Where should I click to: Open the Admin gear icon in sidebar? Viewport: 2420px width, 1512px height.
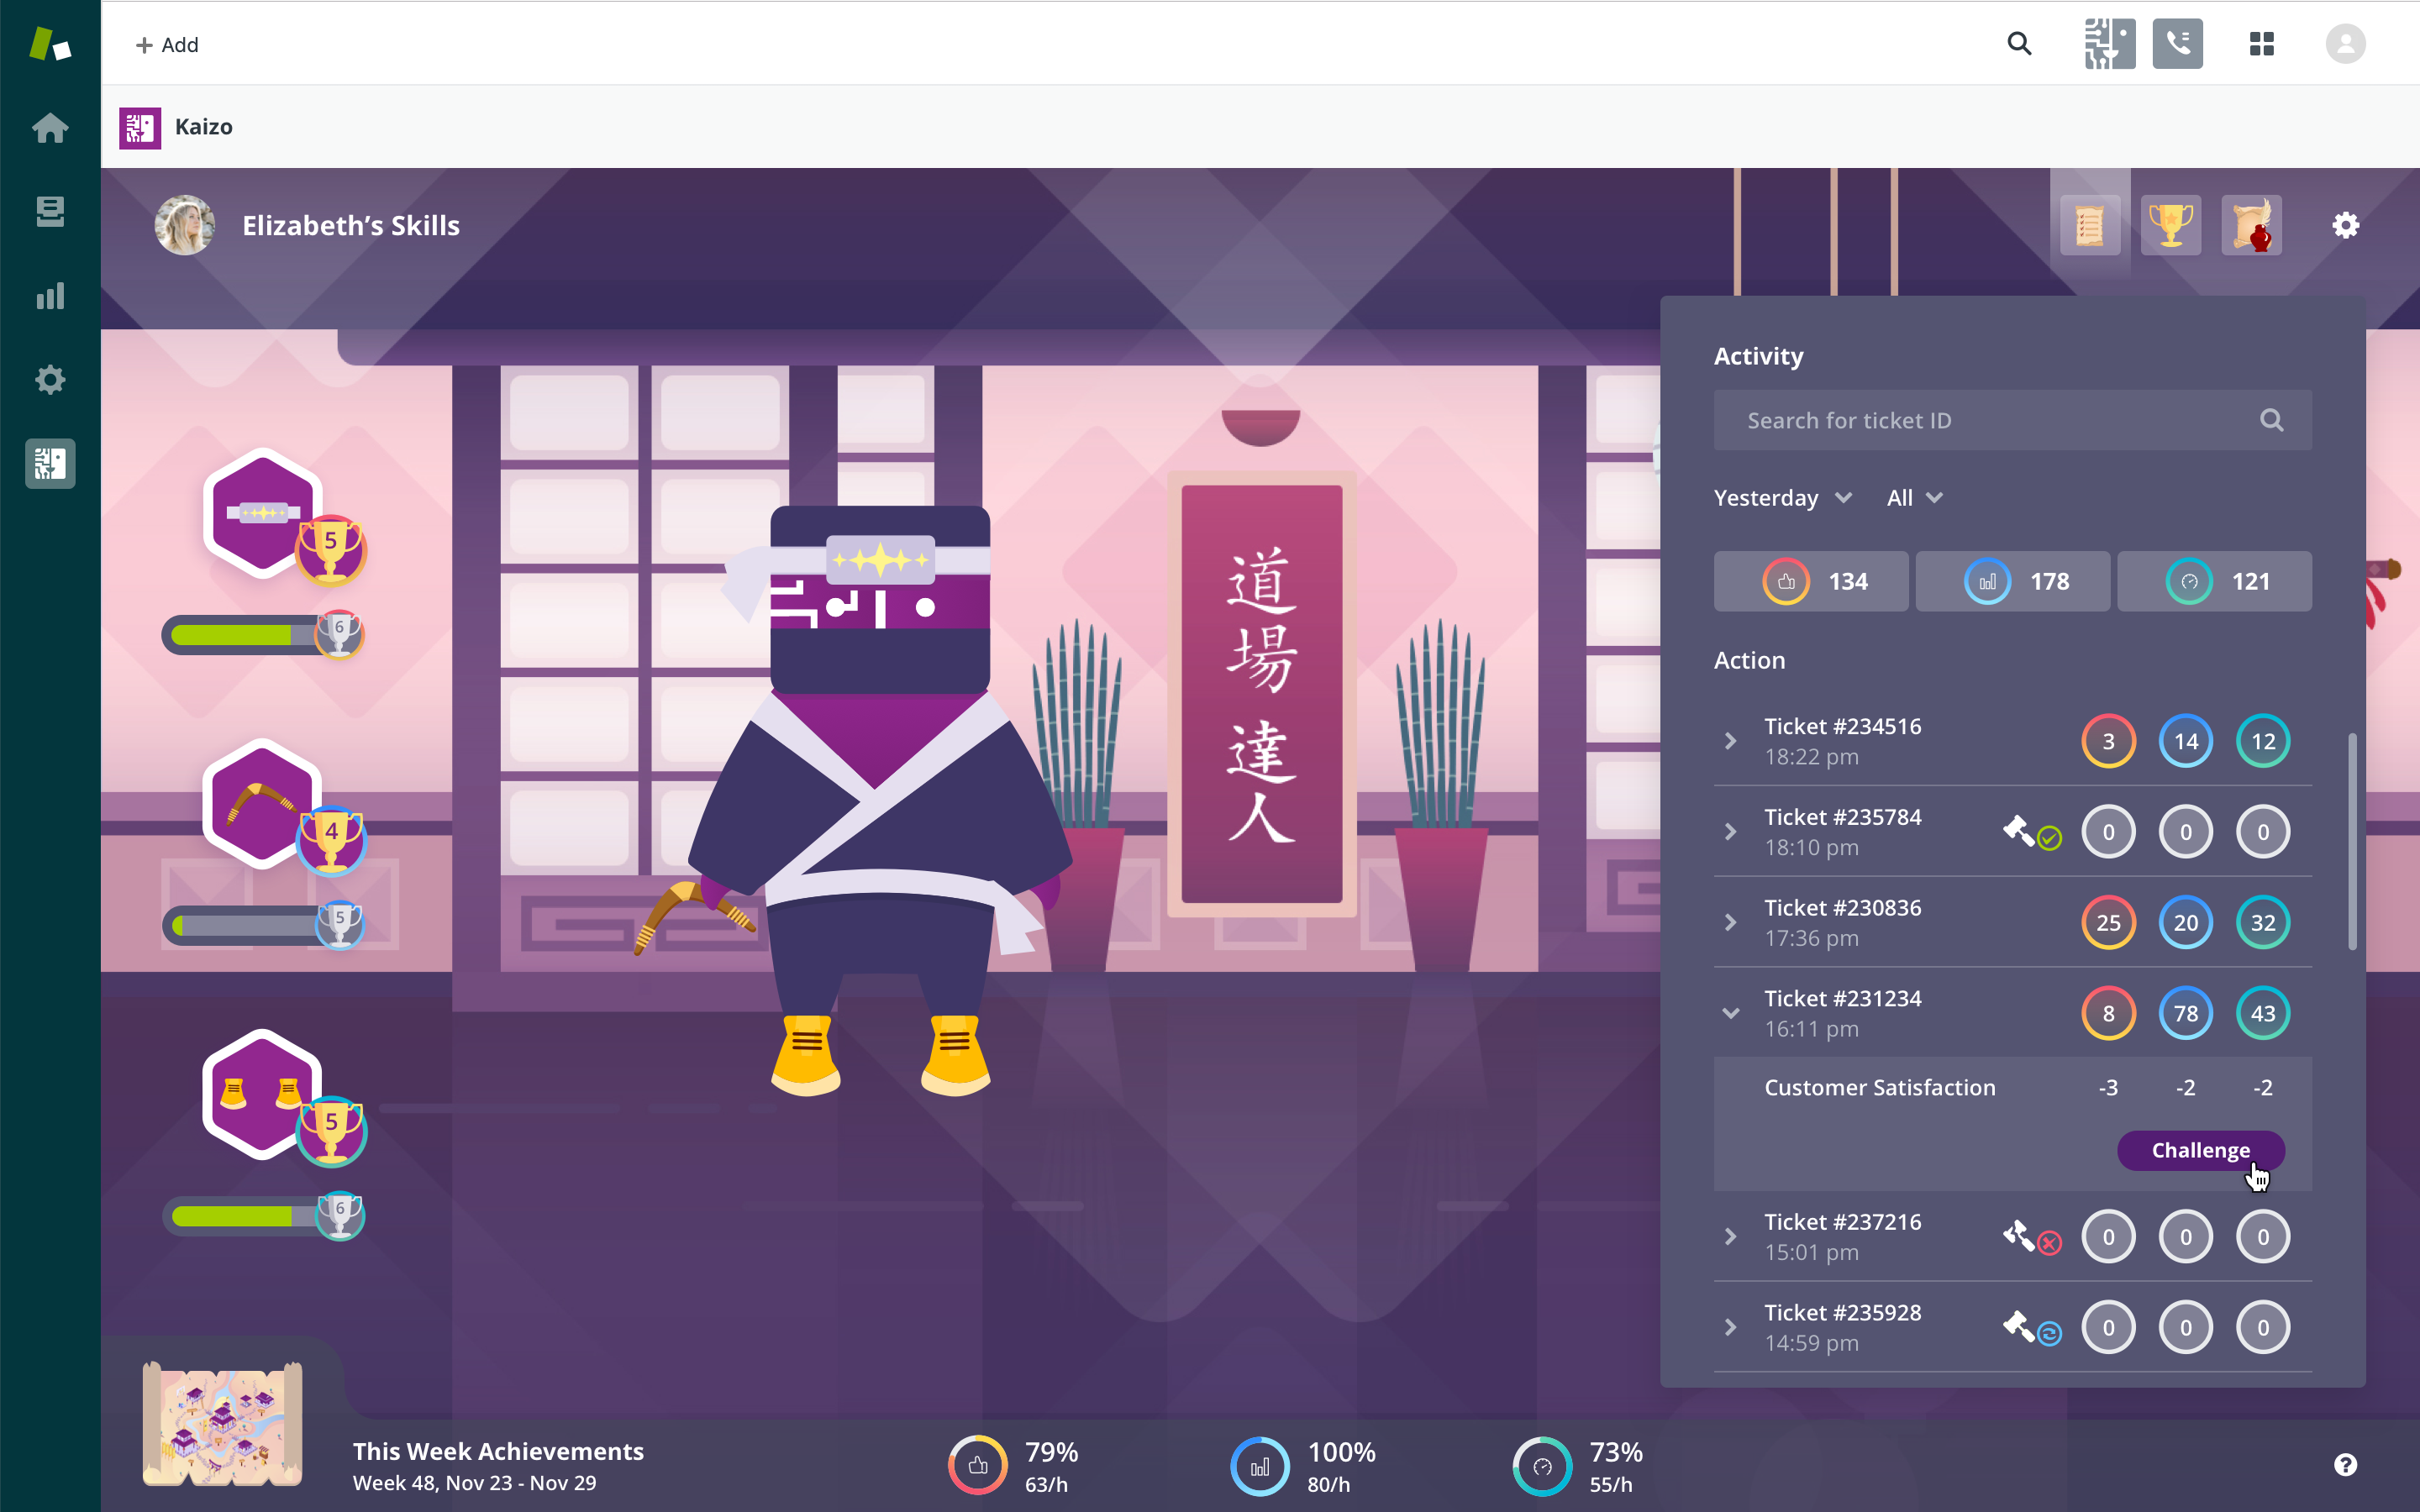tap(50, 379)
